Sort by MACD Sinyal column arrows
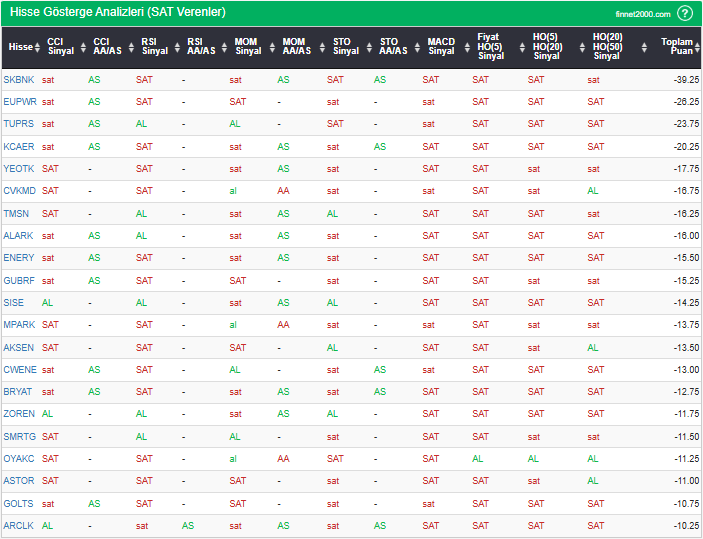 coord(467,47)
